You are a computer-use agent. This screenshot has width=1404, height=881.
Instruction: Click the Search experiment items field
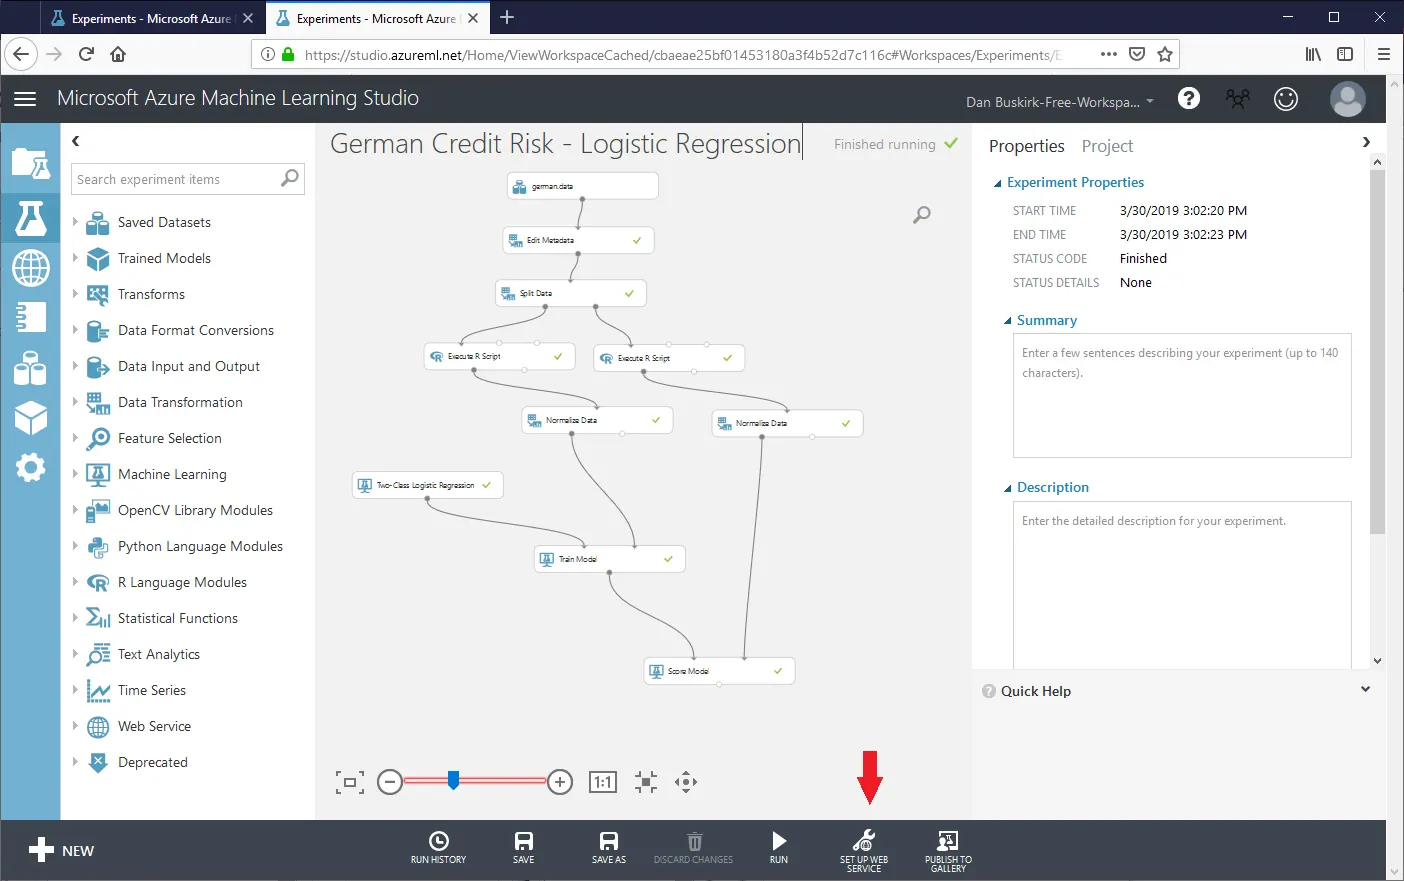188,179
